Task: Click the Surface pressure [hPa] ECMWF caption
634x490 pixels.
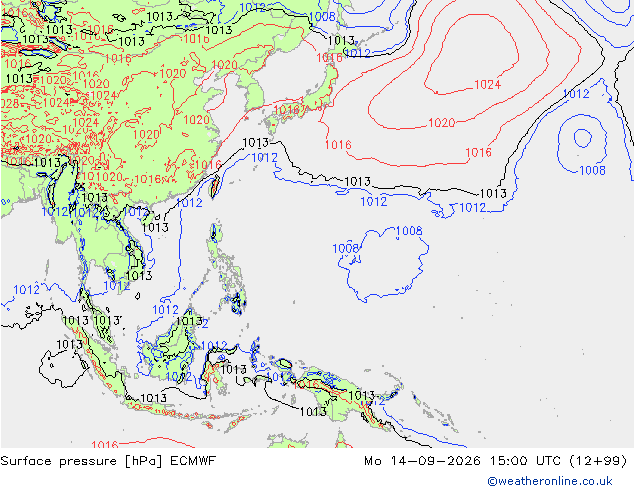Action: tap(108, 461)
